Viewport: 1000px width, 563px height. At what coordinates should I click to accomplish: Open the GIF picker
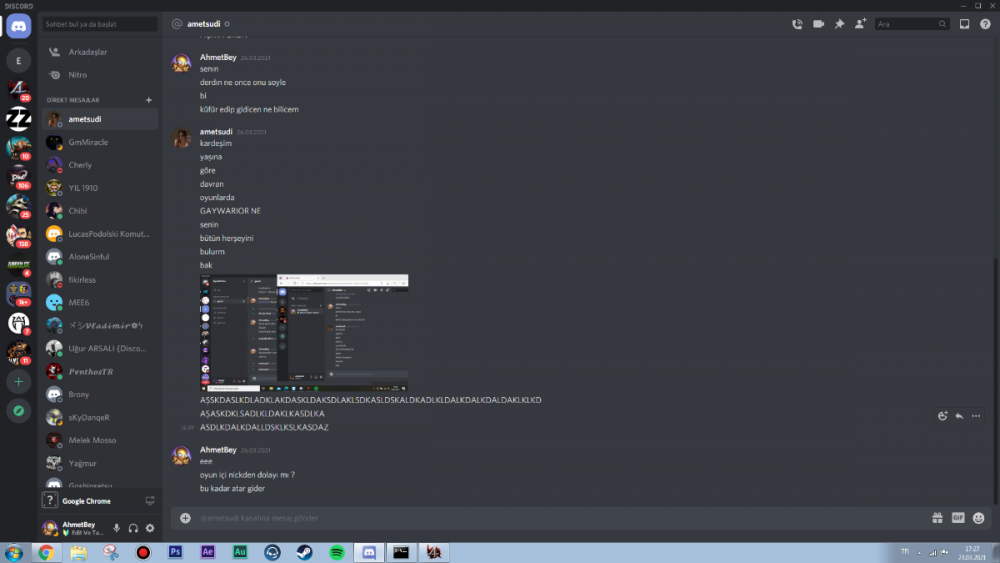coord(958,518)
